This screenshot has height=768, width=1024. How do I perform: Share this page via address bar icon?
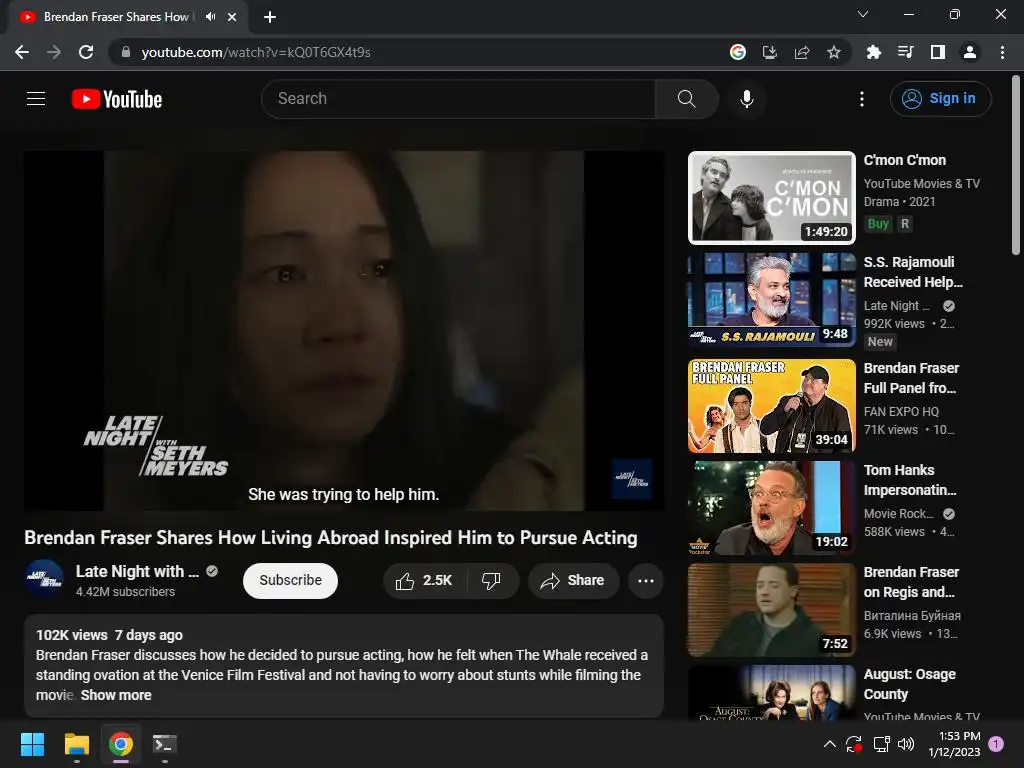(x=802, y=52)
